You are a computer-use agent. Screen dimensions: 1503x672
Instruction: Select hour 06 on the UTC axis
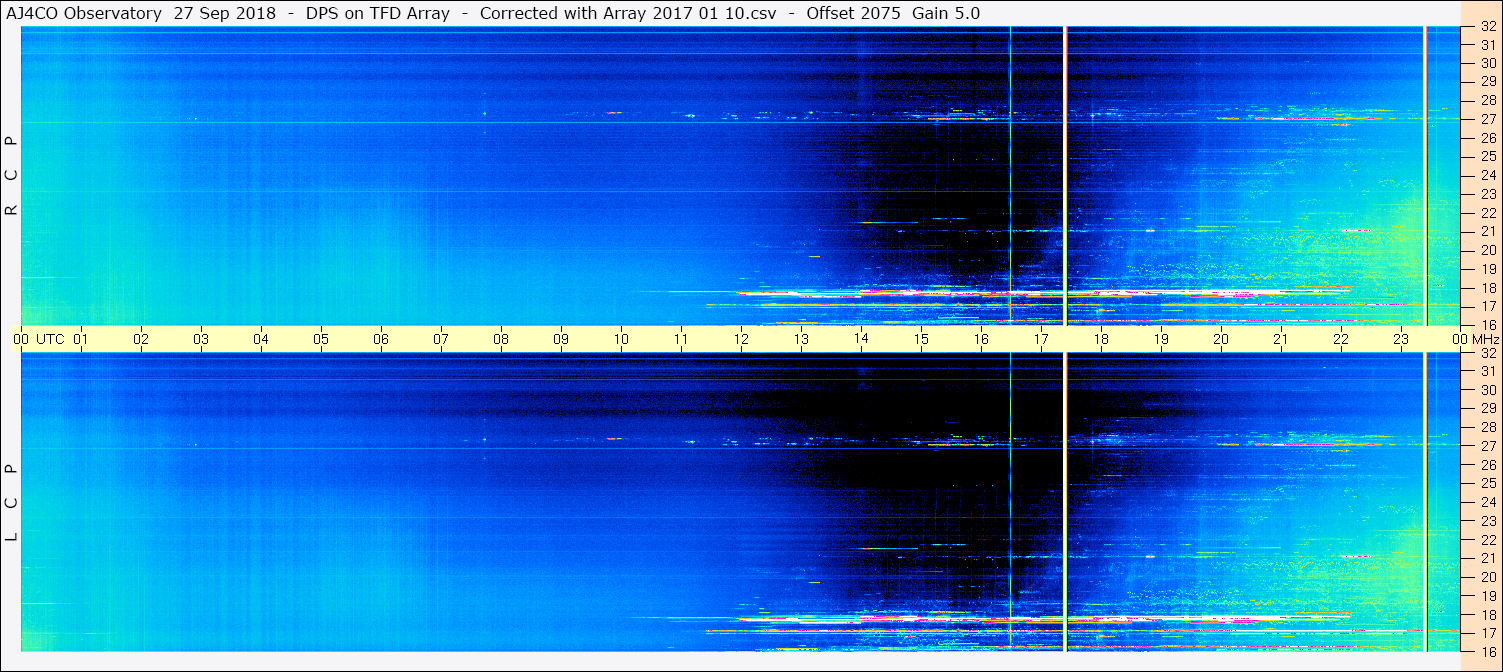click(x=380, y=339)
